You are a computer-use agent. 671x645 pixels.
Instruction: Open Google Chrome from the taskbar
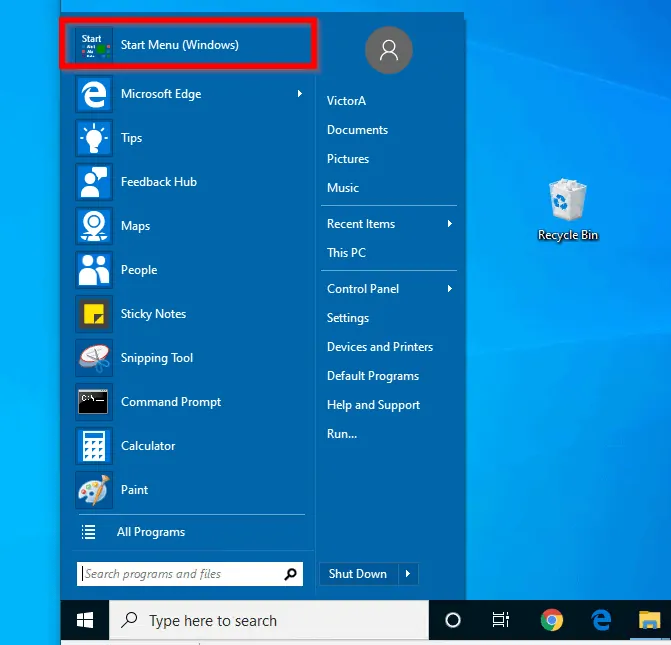coord(551,620)
